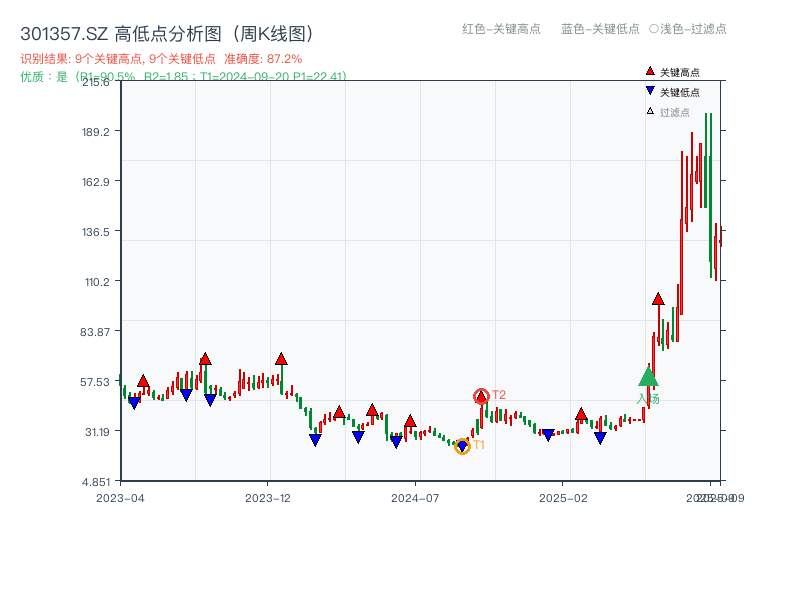Click the T1 orange label text
The image size is (800, 600).
(479, 445)
